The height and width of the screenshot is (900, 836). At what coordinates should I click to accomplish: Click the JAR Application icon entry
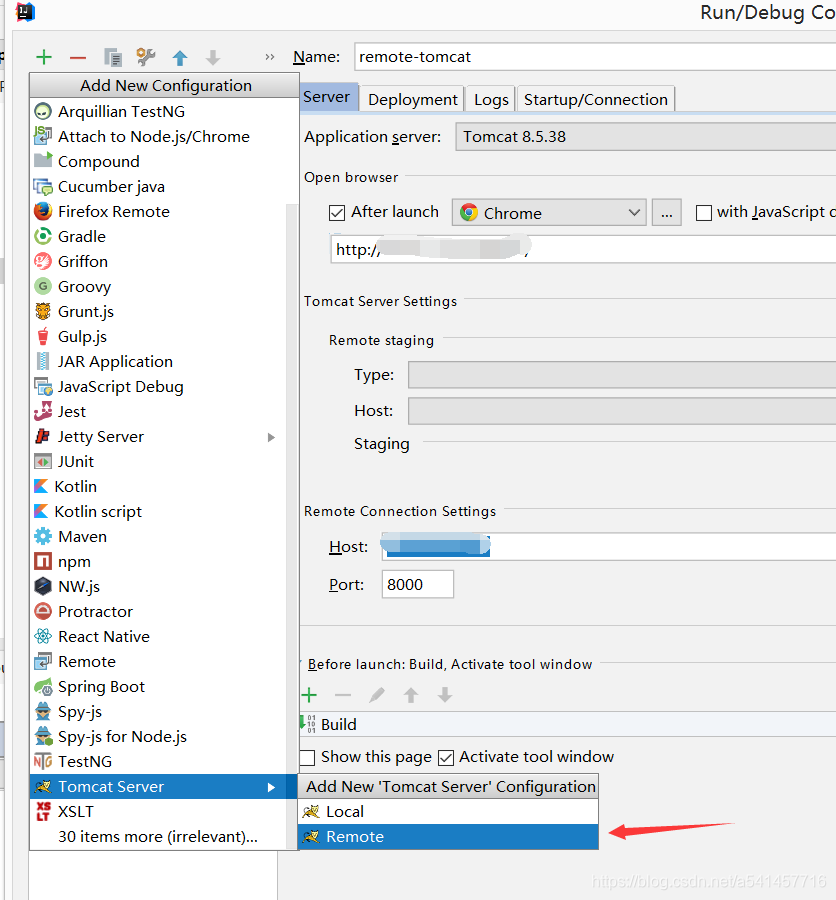[x=43, y=362]
